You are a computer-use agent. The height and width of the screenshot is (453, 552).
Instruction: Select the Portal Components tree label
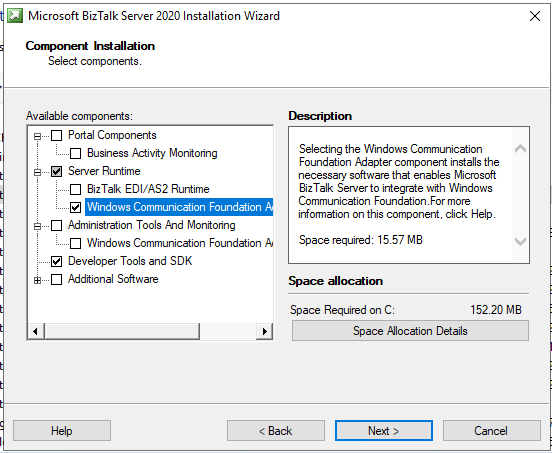[112, 135]
